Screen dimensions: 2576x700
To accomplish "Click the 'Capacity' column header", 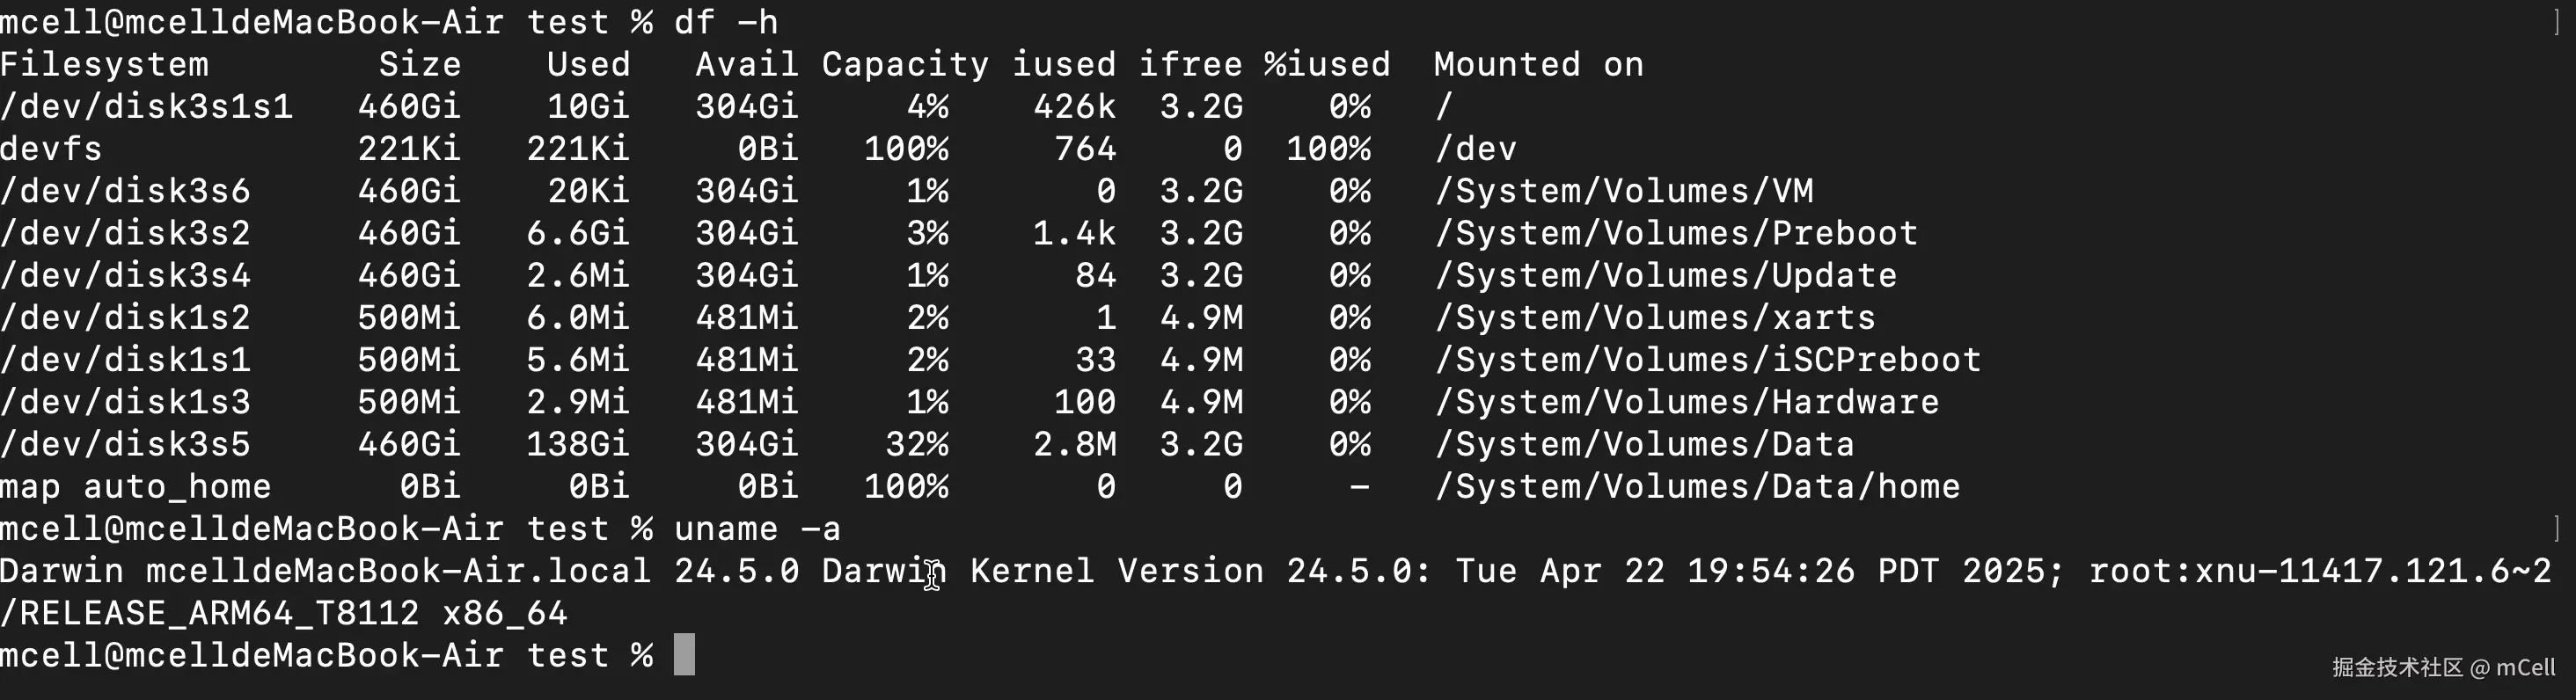I will point(906,65).
